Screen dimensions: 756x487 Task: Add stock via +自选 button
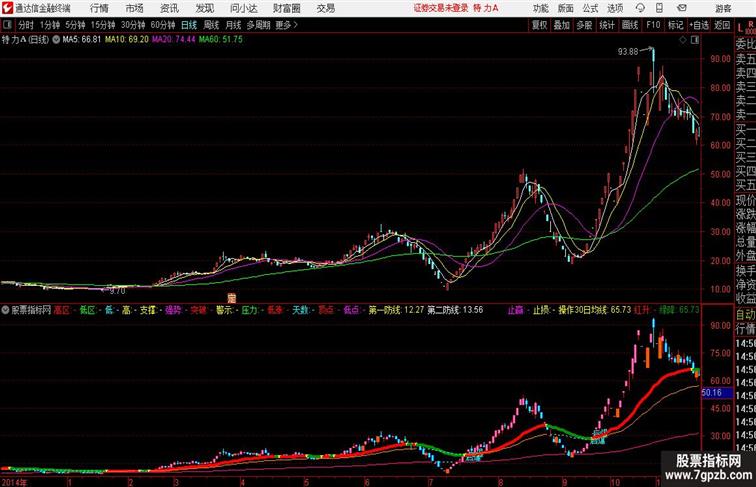pos(699,25)
